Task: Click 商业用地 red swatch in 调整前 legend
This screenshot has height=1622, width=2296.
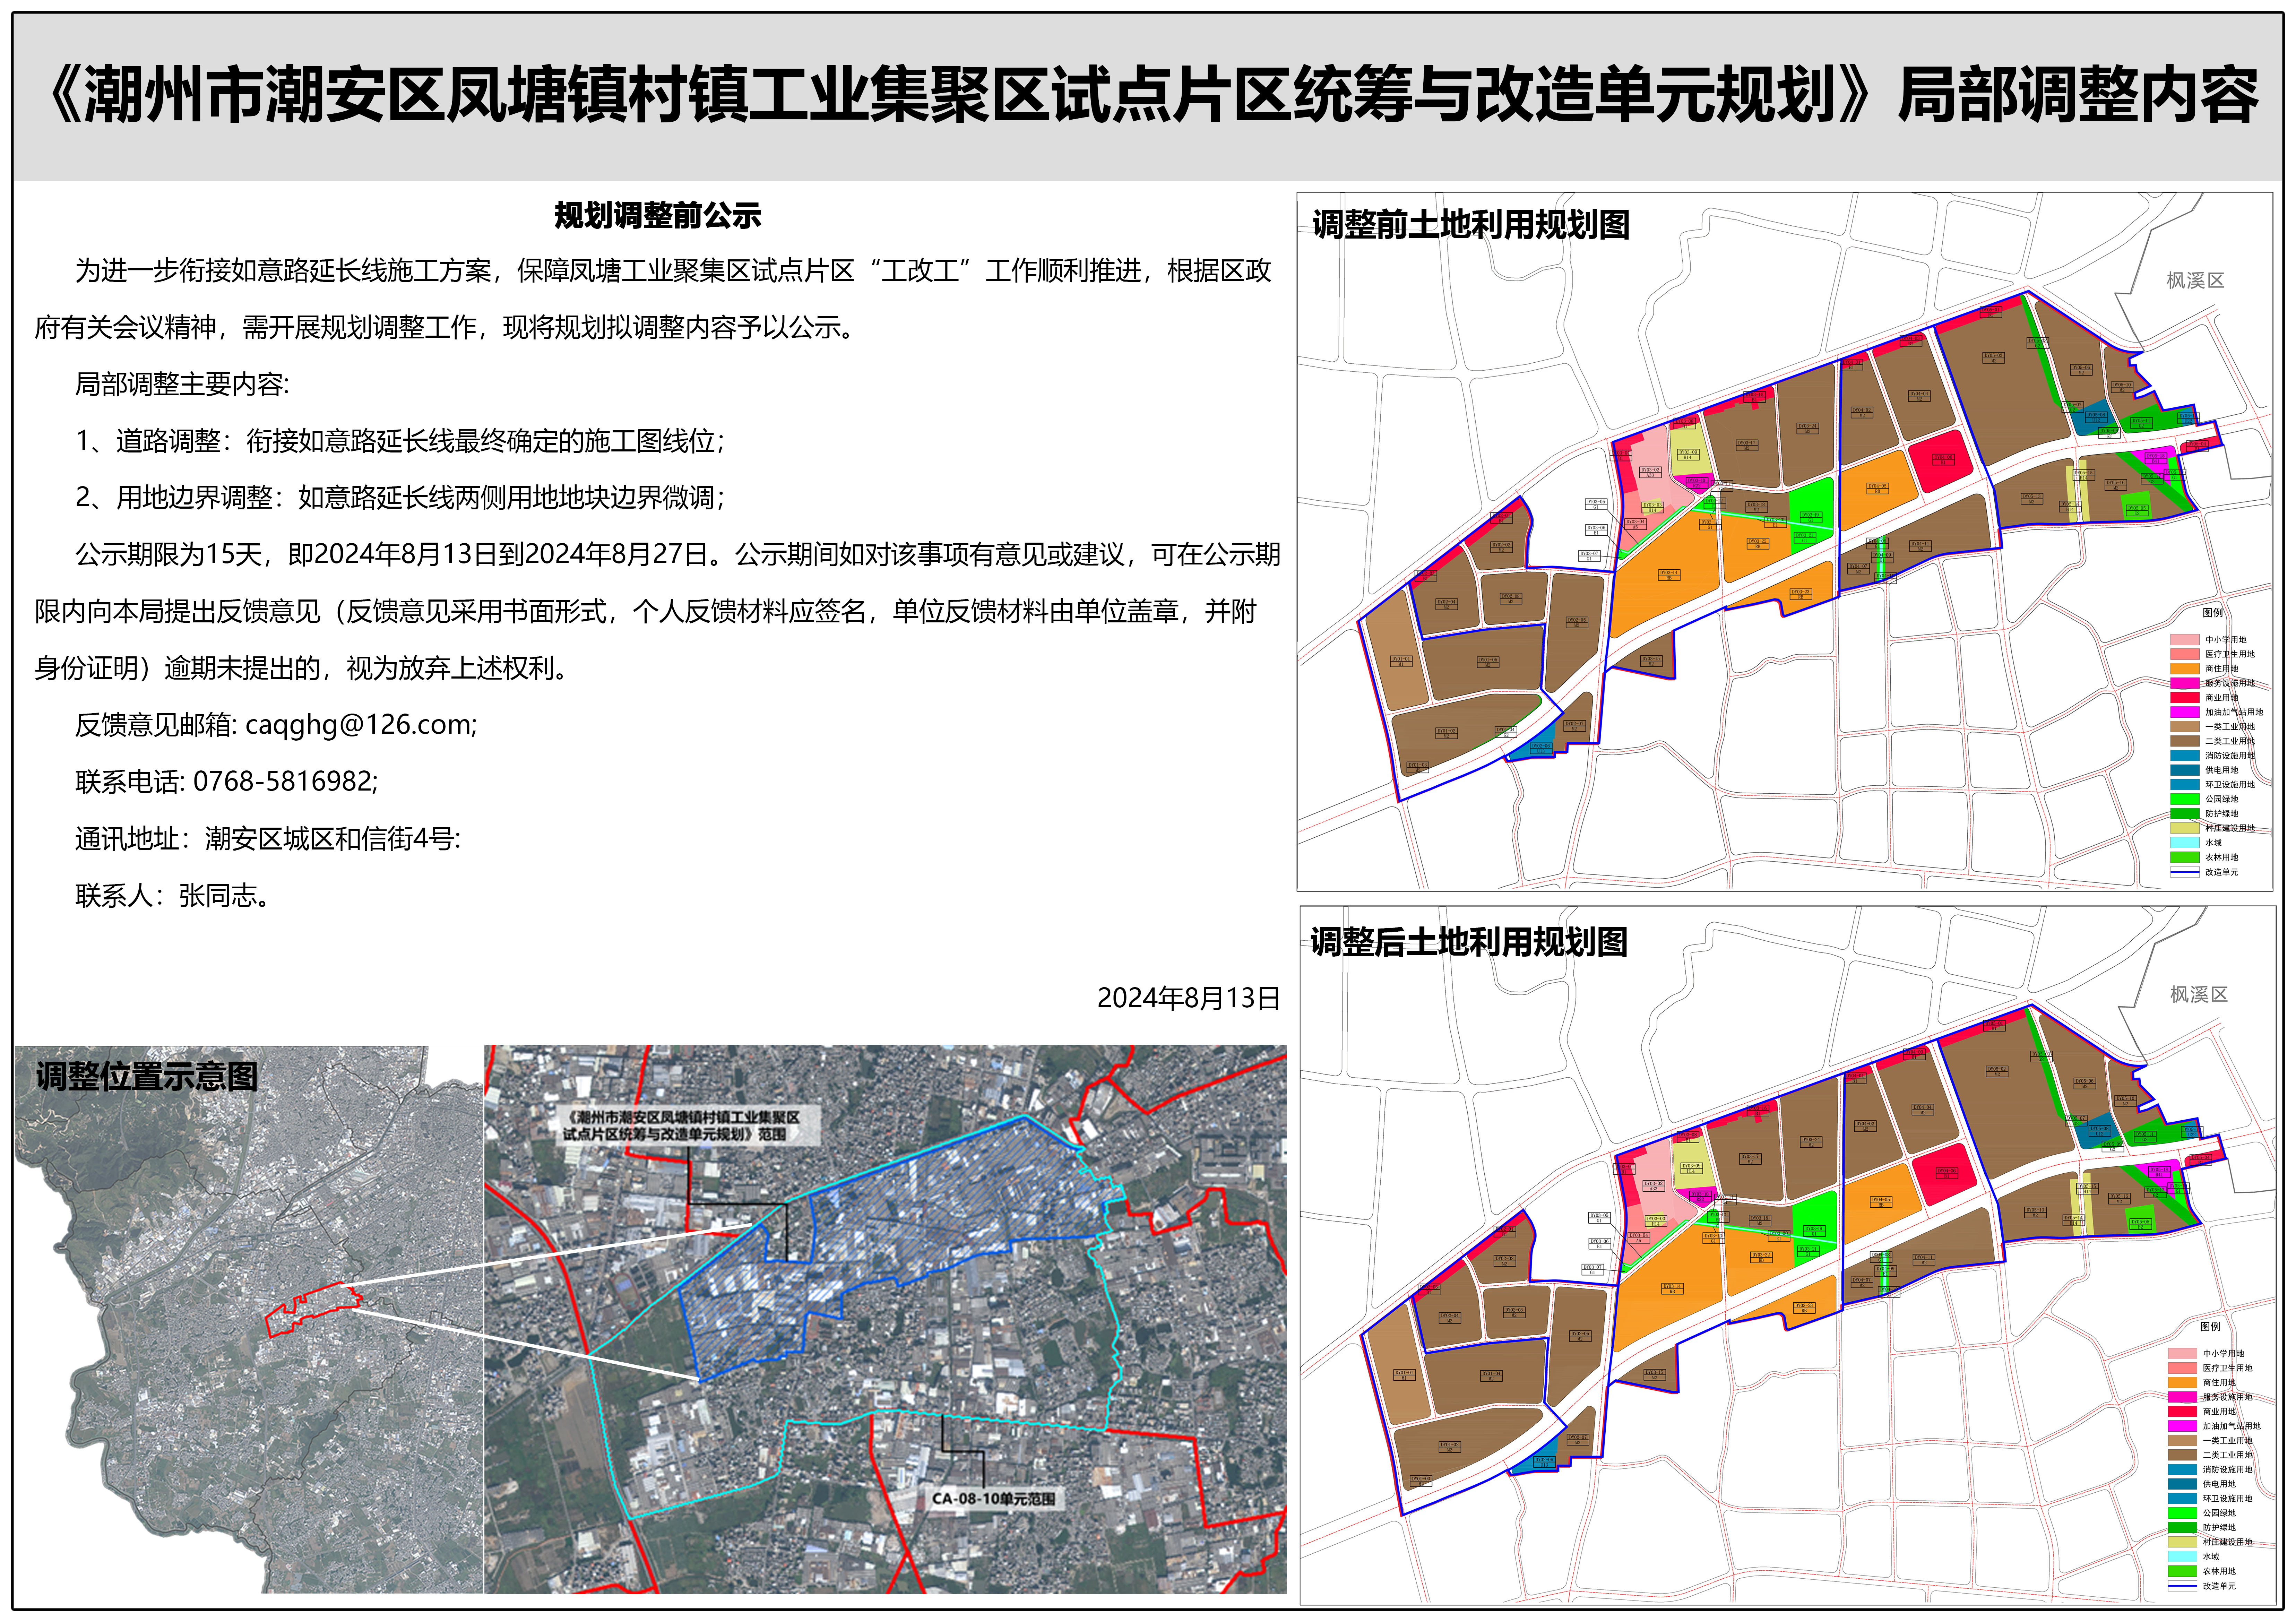Action: coord(2185,698)
